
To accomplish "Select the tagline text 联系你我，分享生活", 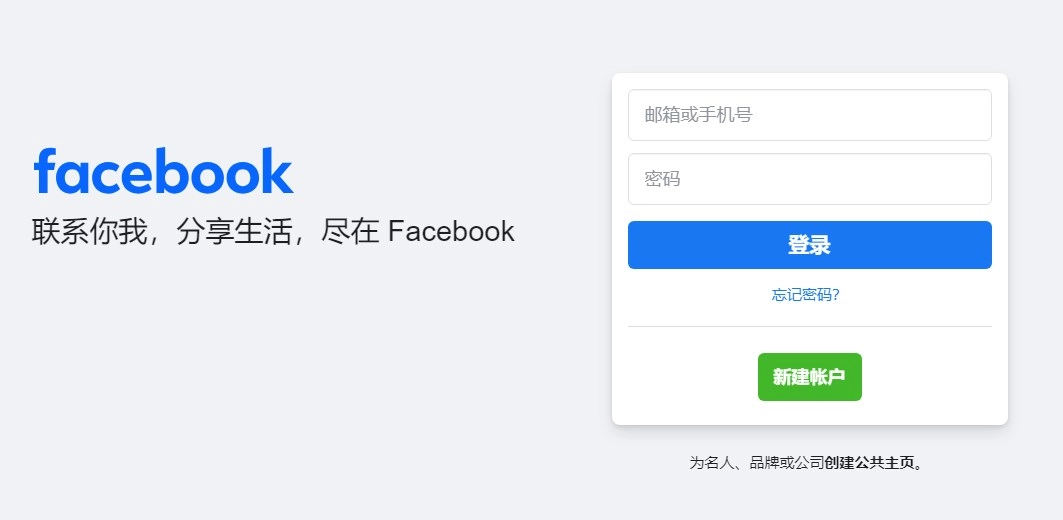I will coord(161,232).
